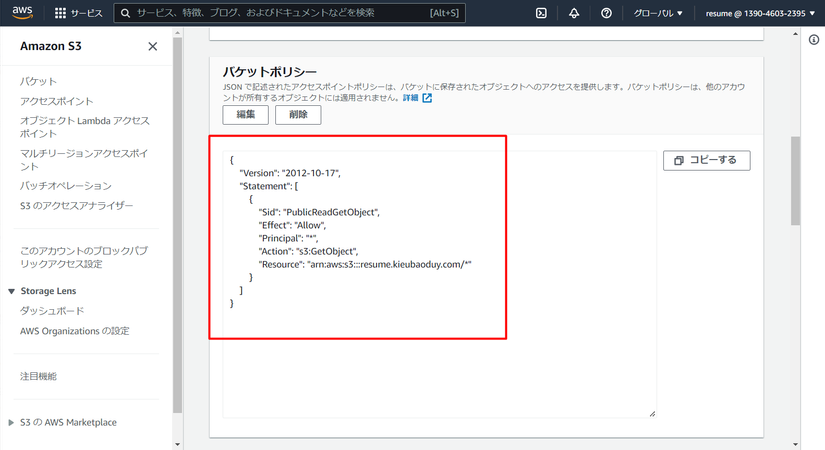
Task: Open このアカウントのブロックパブリックアクセス設定
Action: tap(84, 257)
